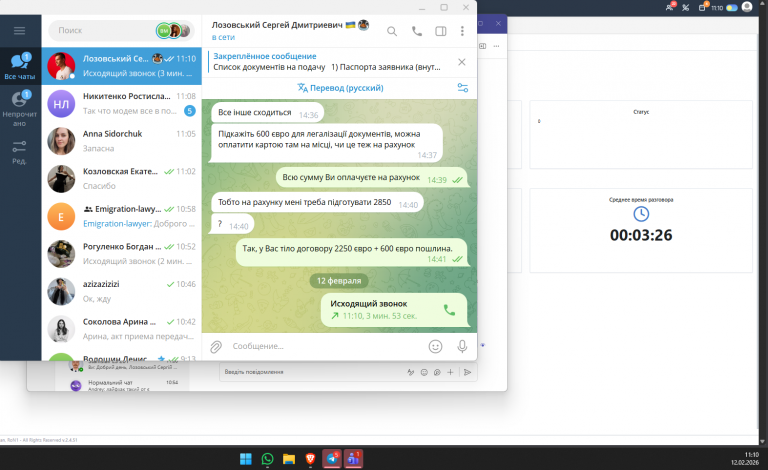Attach a file with paperclip icon
This screenshot has width=768, height=470.
click(216, 347)
